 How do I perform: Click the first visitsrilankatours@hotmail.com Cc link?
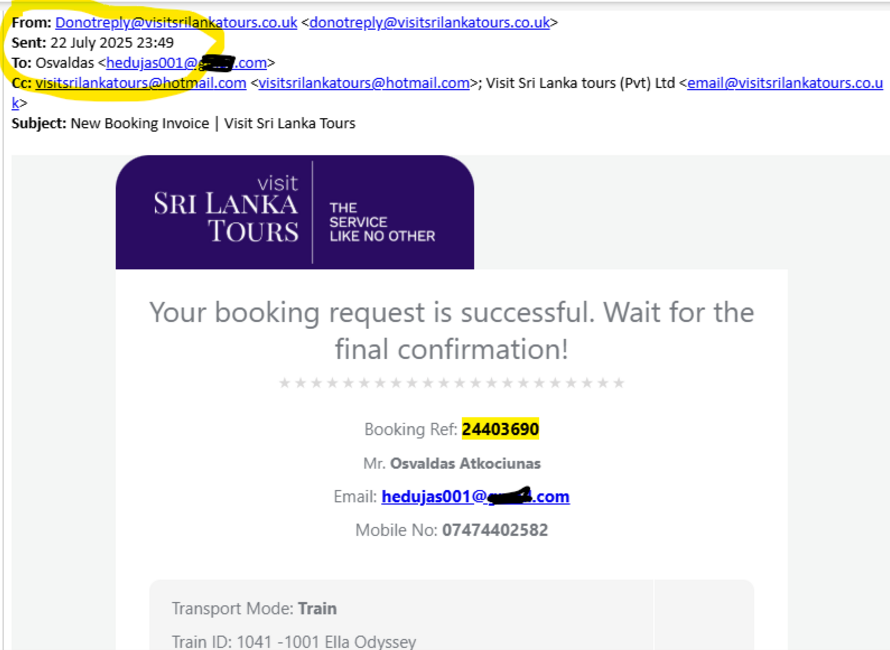coord(140,83)
